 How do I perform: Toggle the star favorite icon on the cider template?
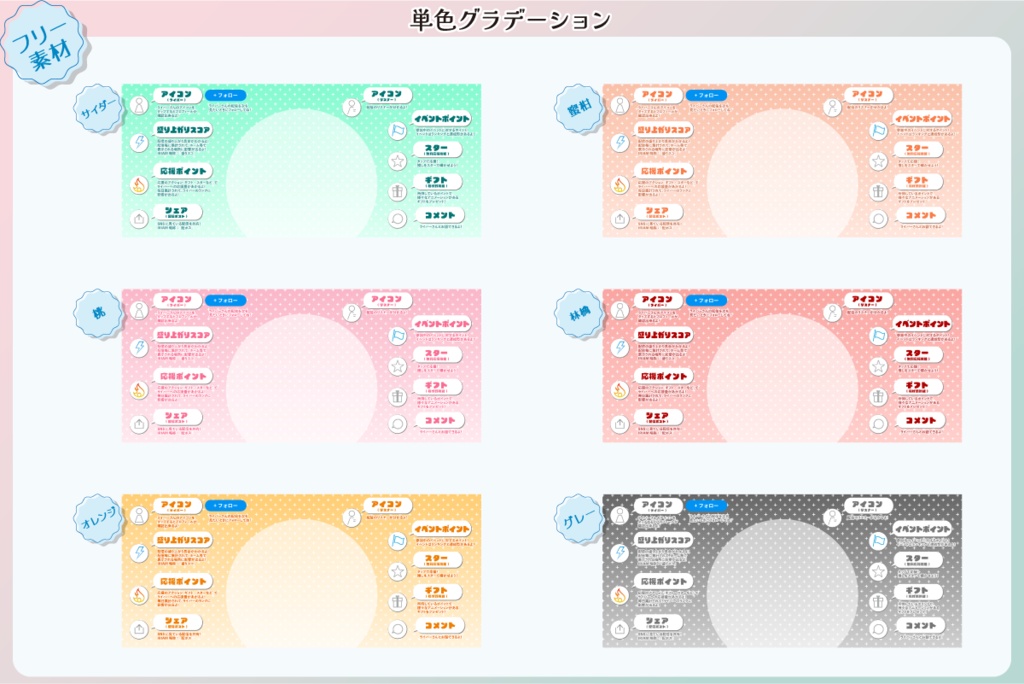click(396, 160)
